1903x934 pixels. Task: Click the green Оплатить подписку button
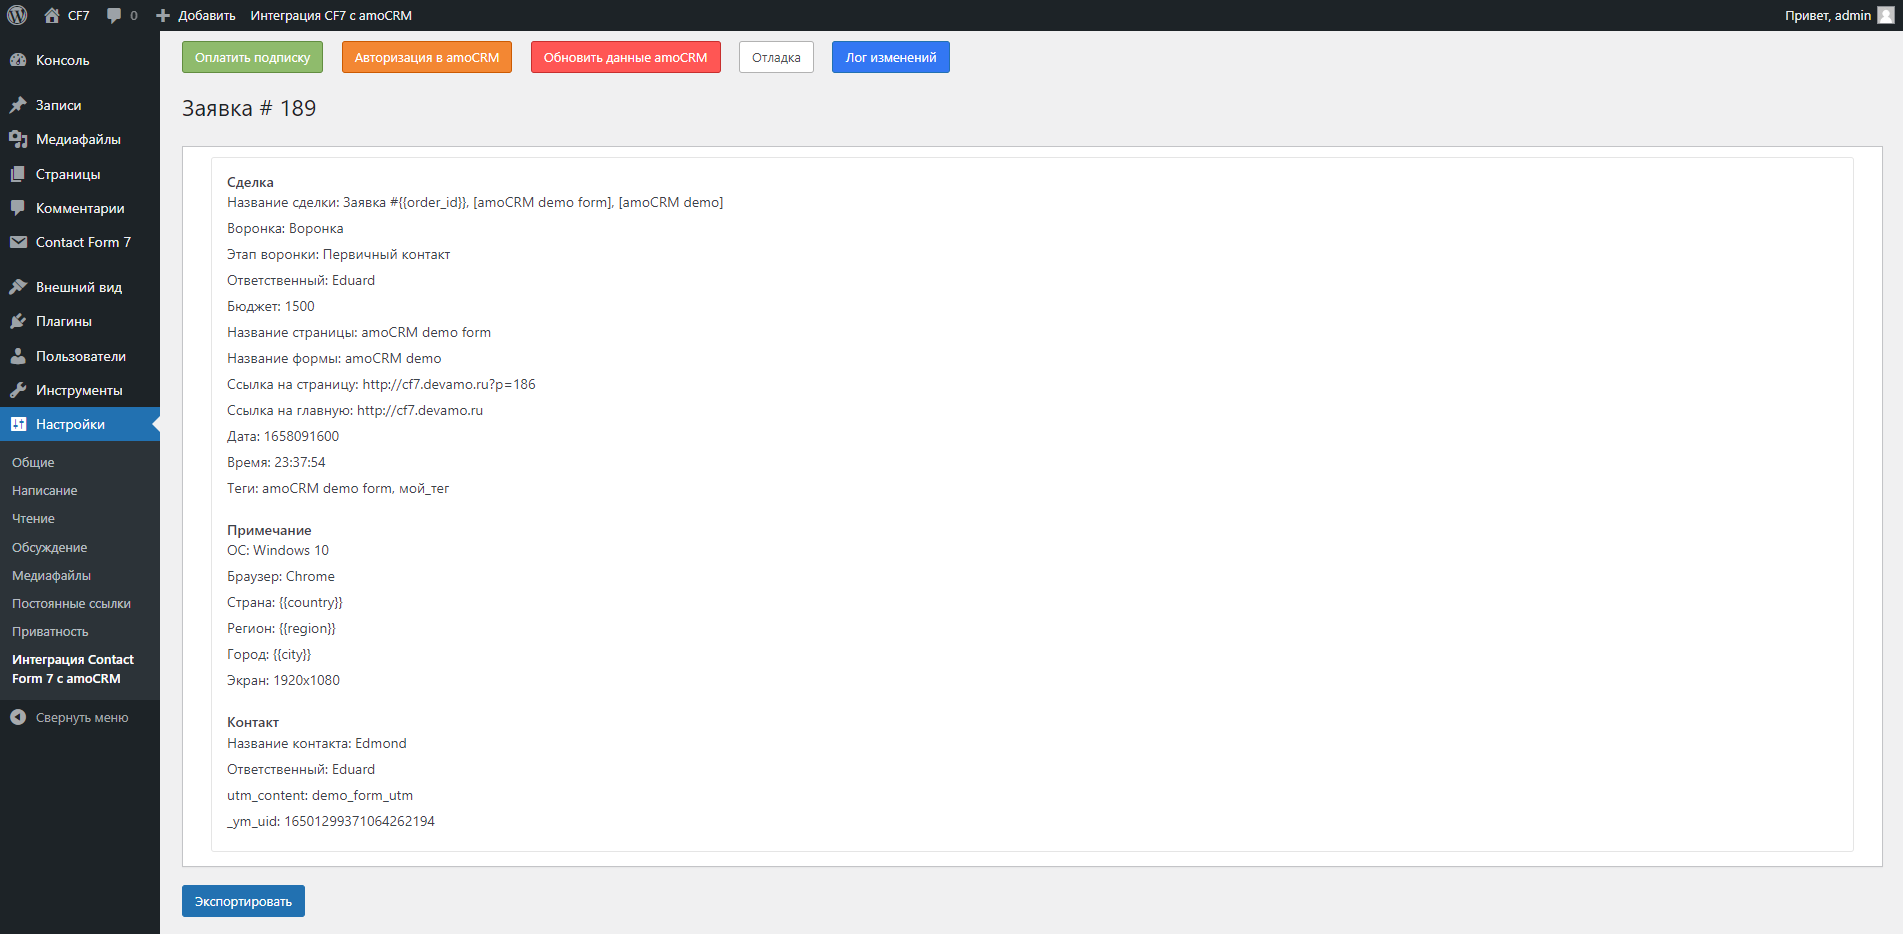(x=252, y=57)
